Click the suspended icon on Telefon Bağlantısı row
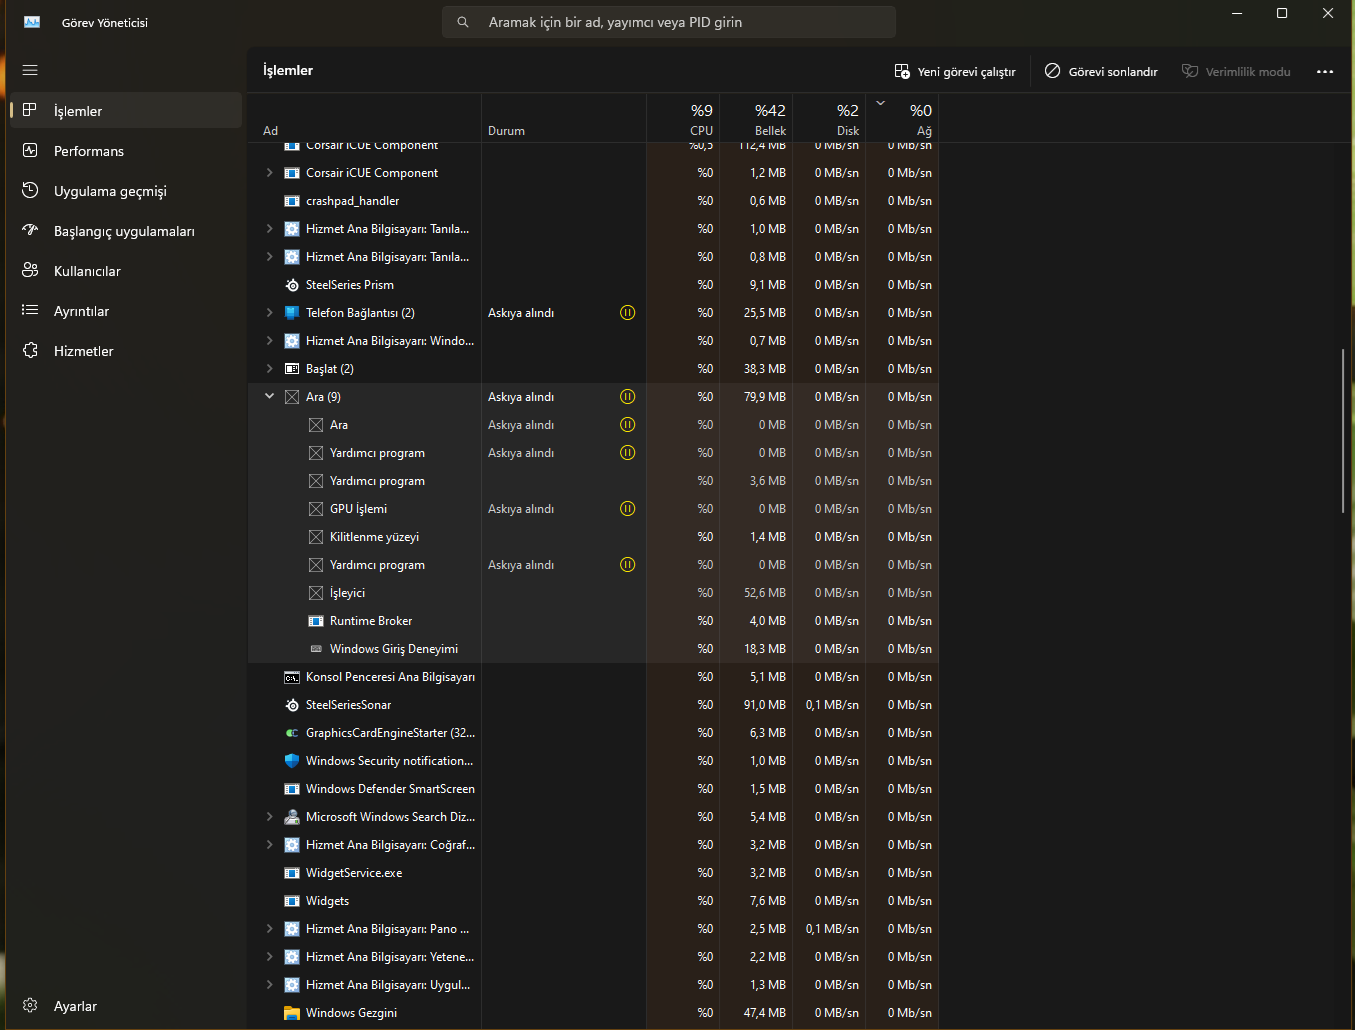This screenshot has height=1030, width=1355. pos(627,313)
